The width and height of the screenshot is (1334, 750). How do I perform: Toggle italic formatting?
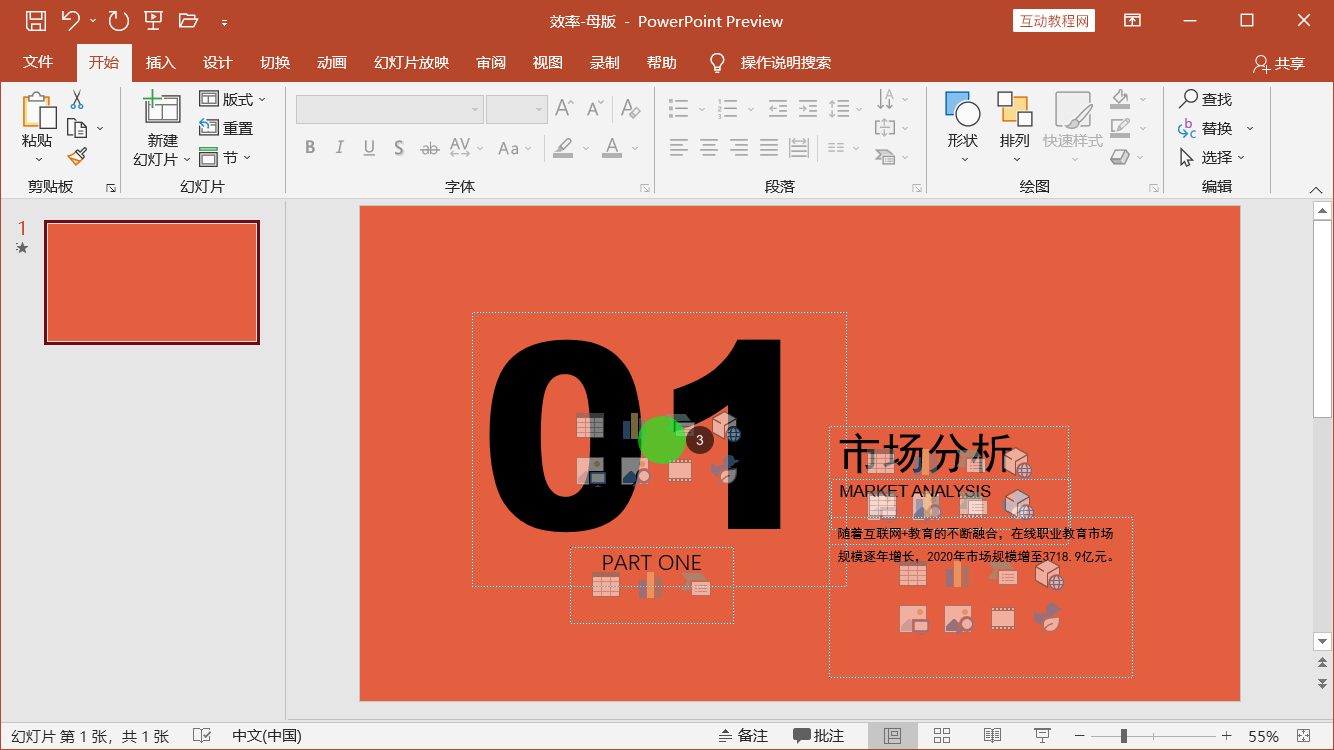339,148
